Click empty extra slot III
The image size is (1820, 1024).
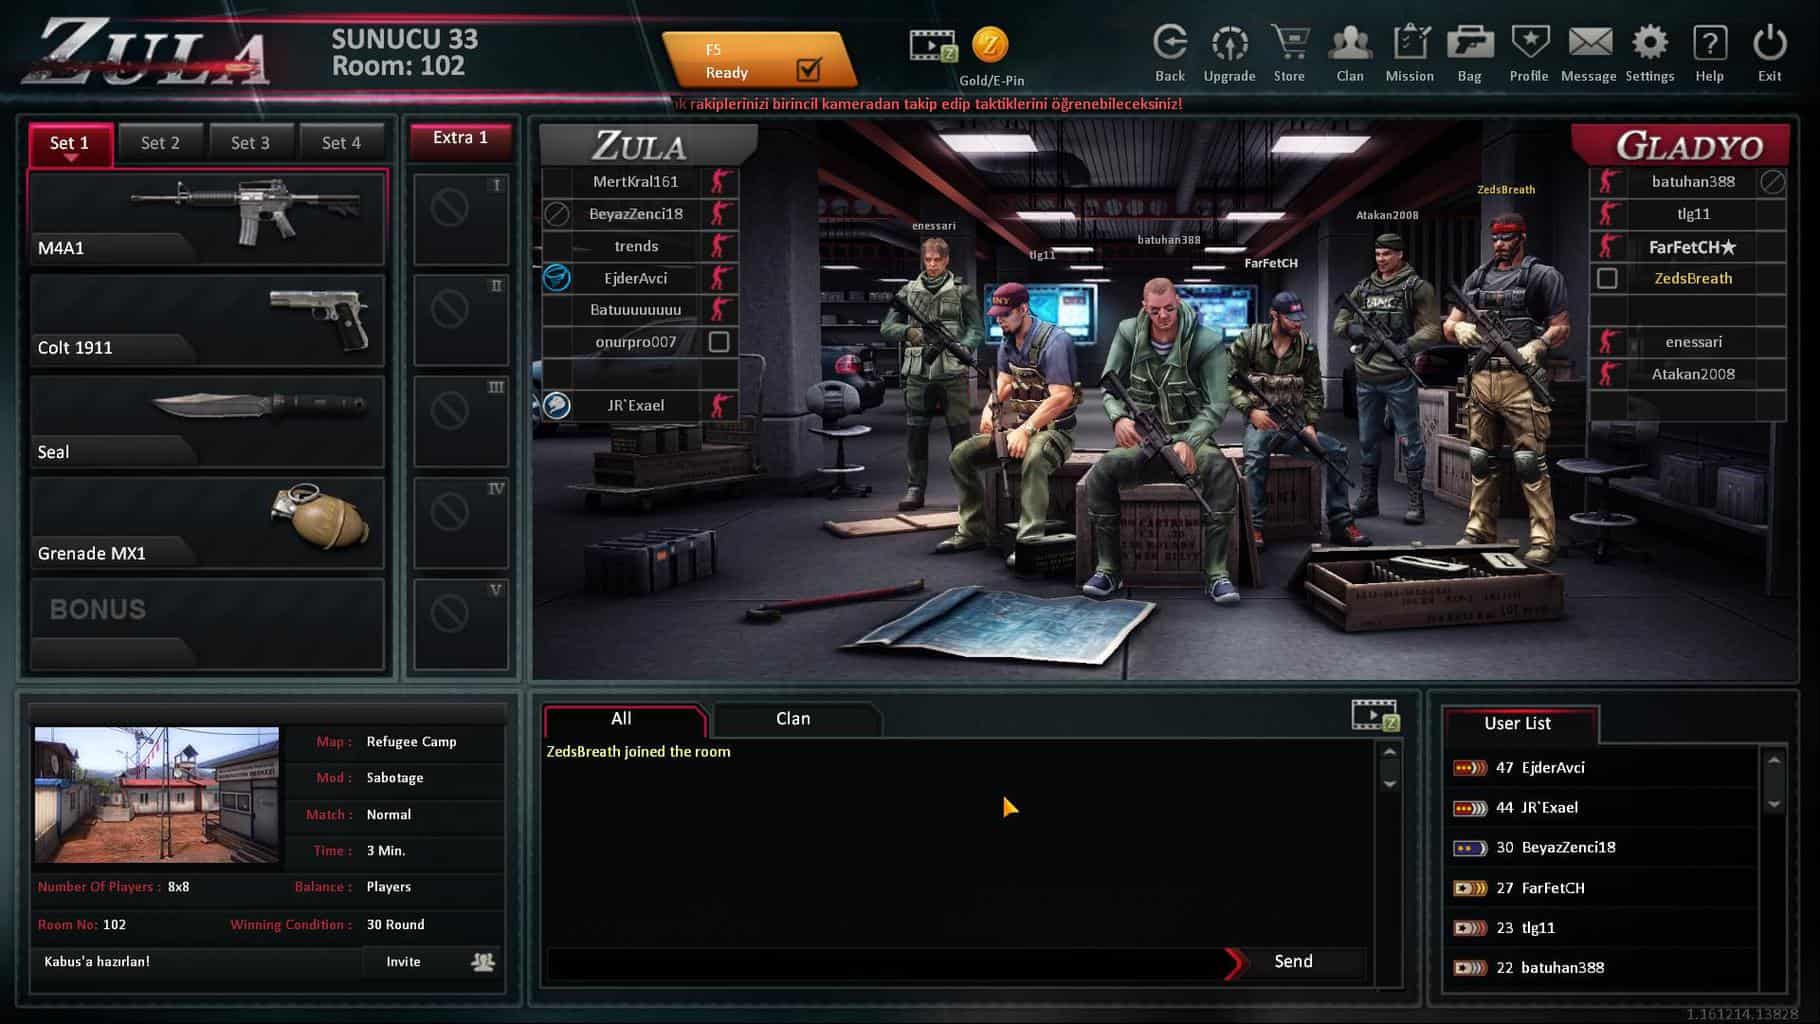click(460, 422)
